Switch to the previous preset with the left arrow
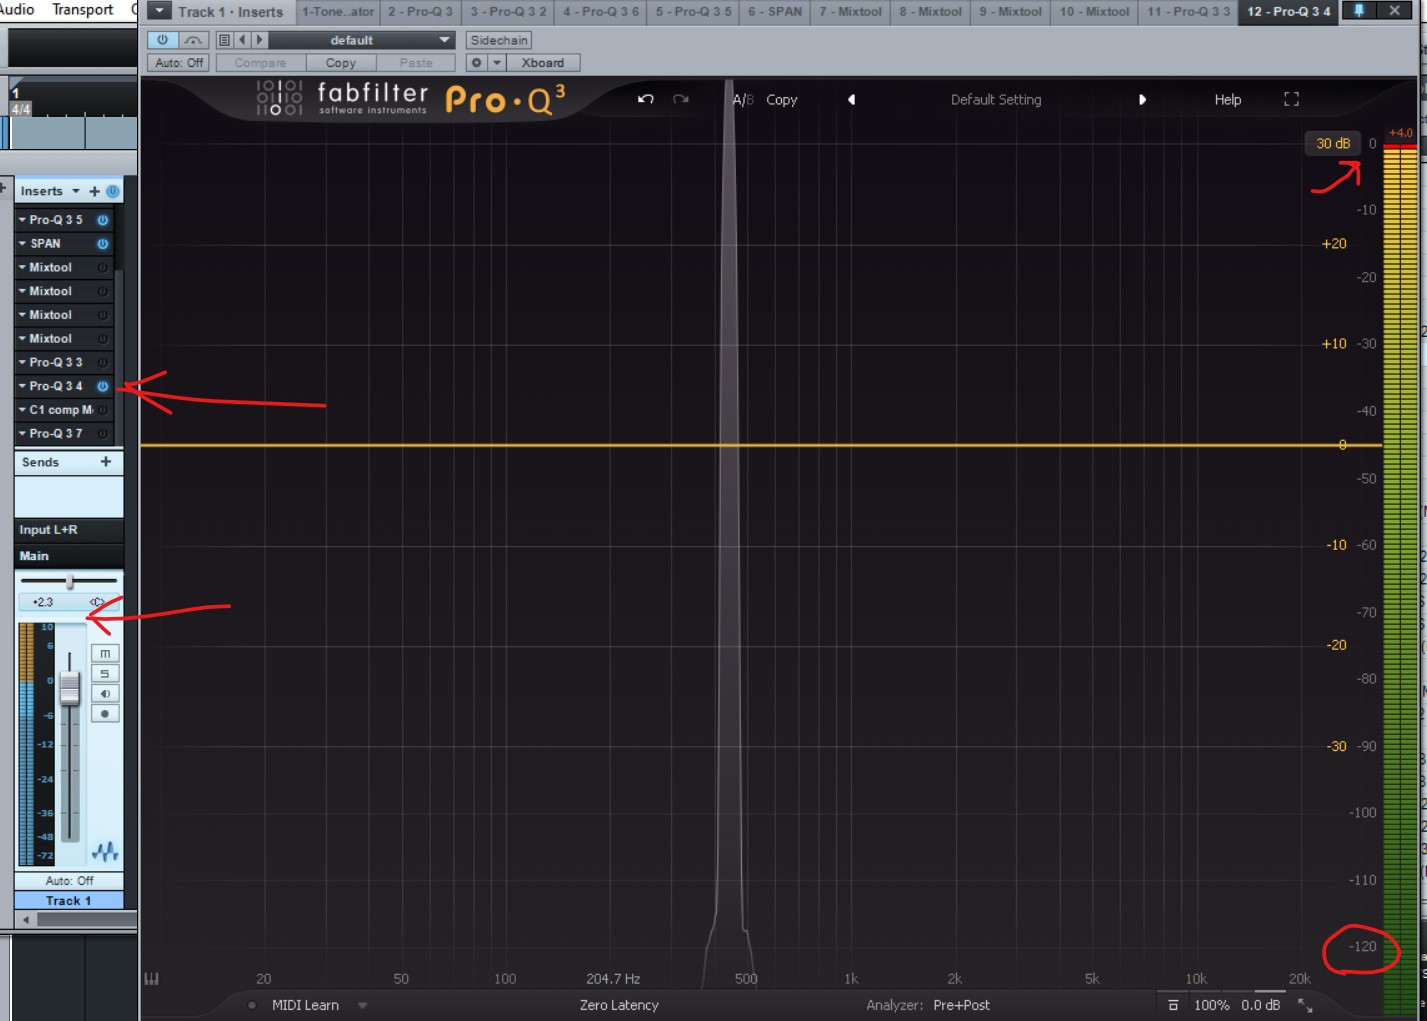The height and width of the screenshot is (1021, 1427). 851,100
